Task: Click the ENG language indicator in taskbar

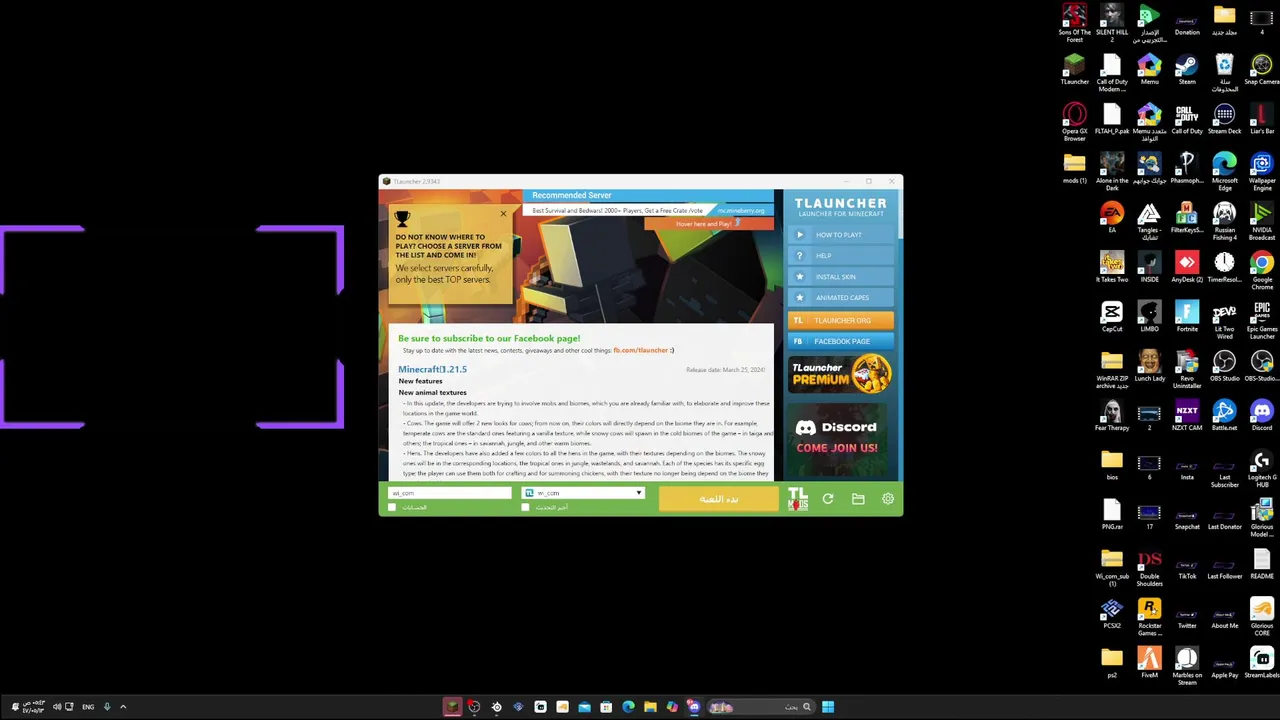Action: coord(88,707)
